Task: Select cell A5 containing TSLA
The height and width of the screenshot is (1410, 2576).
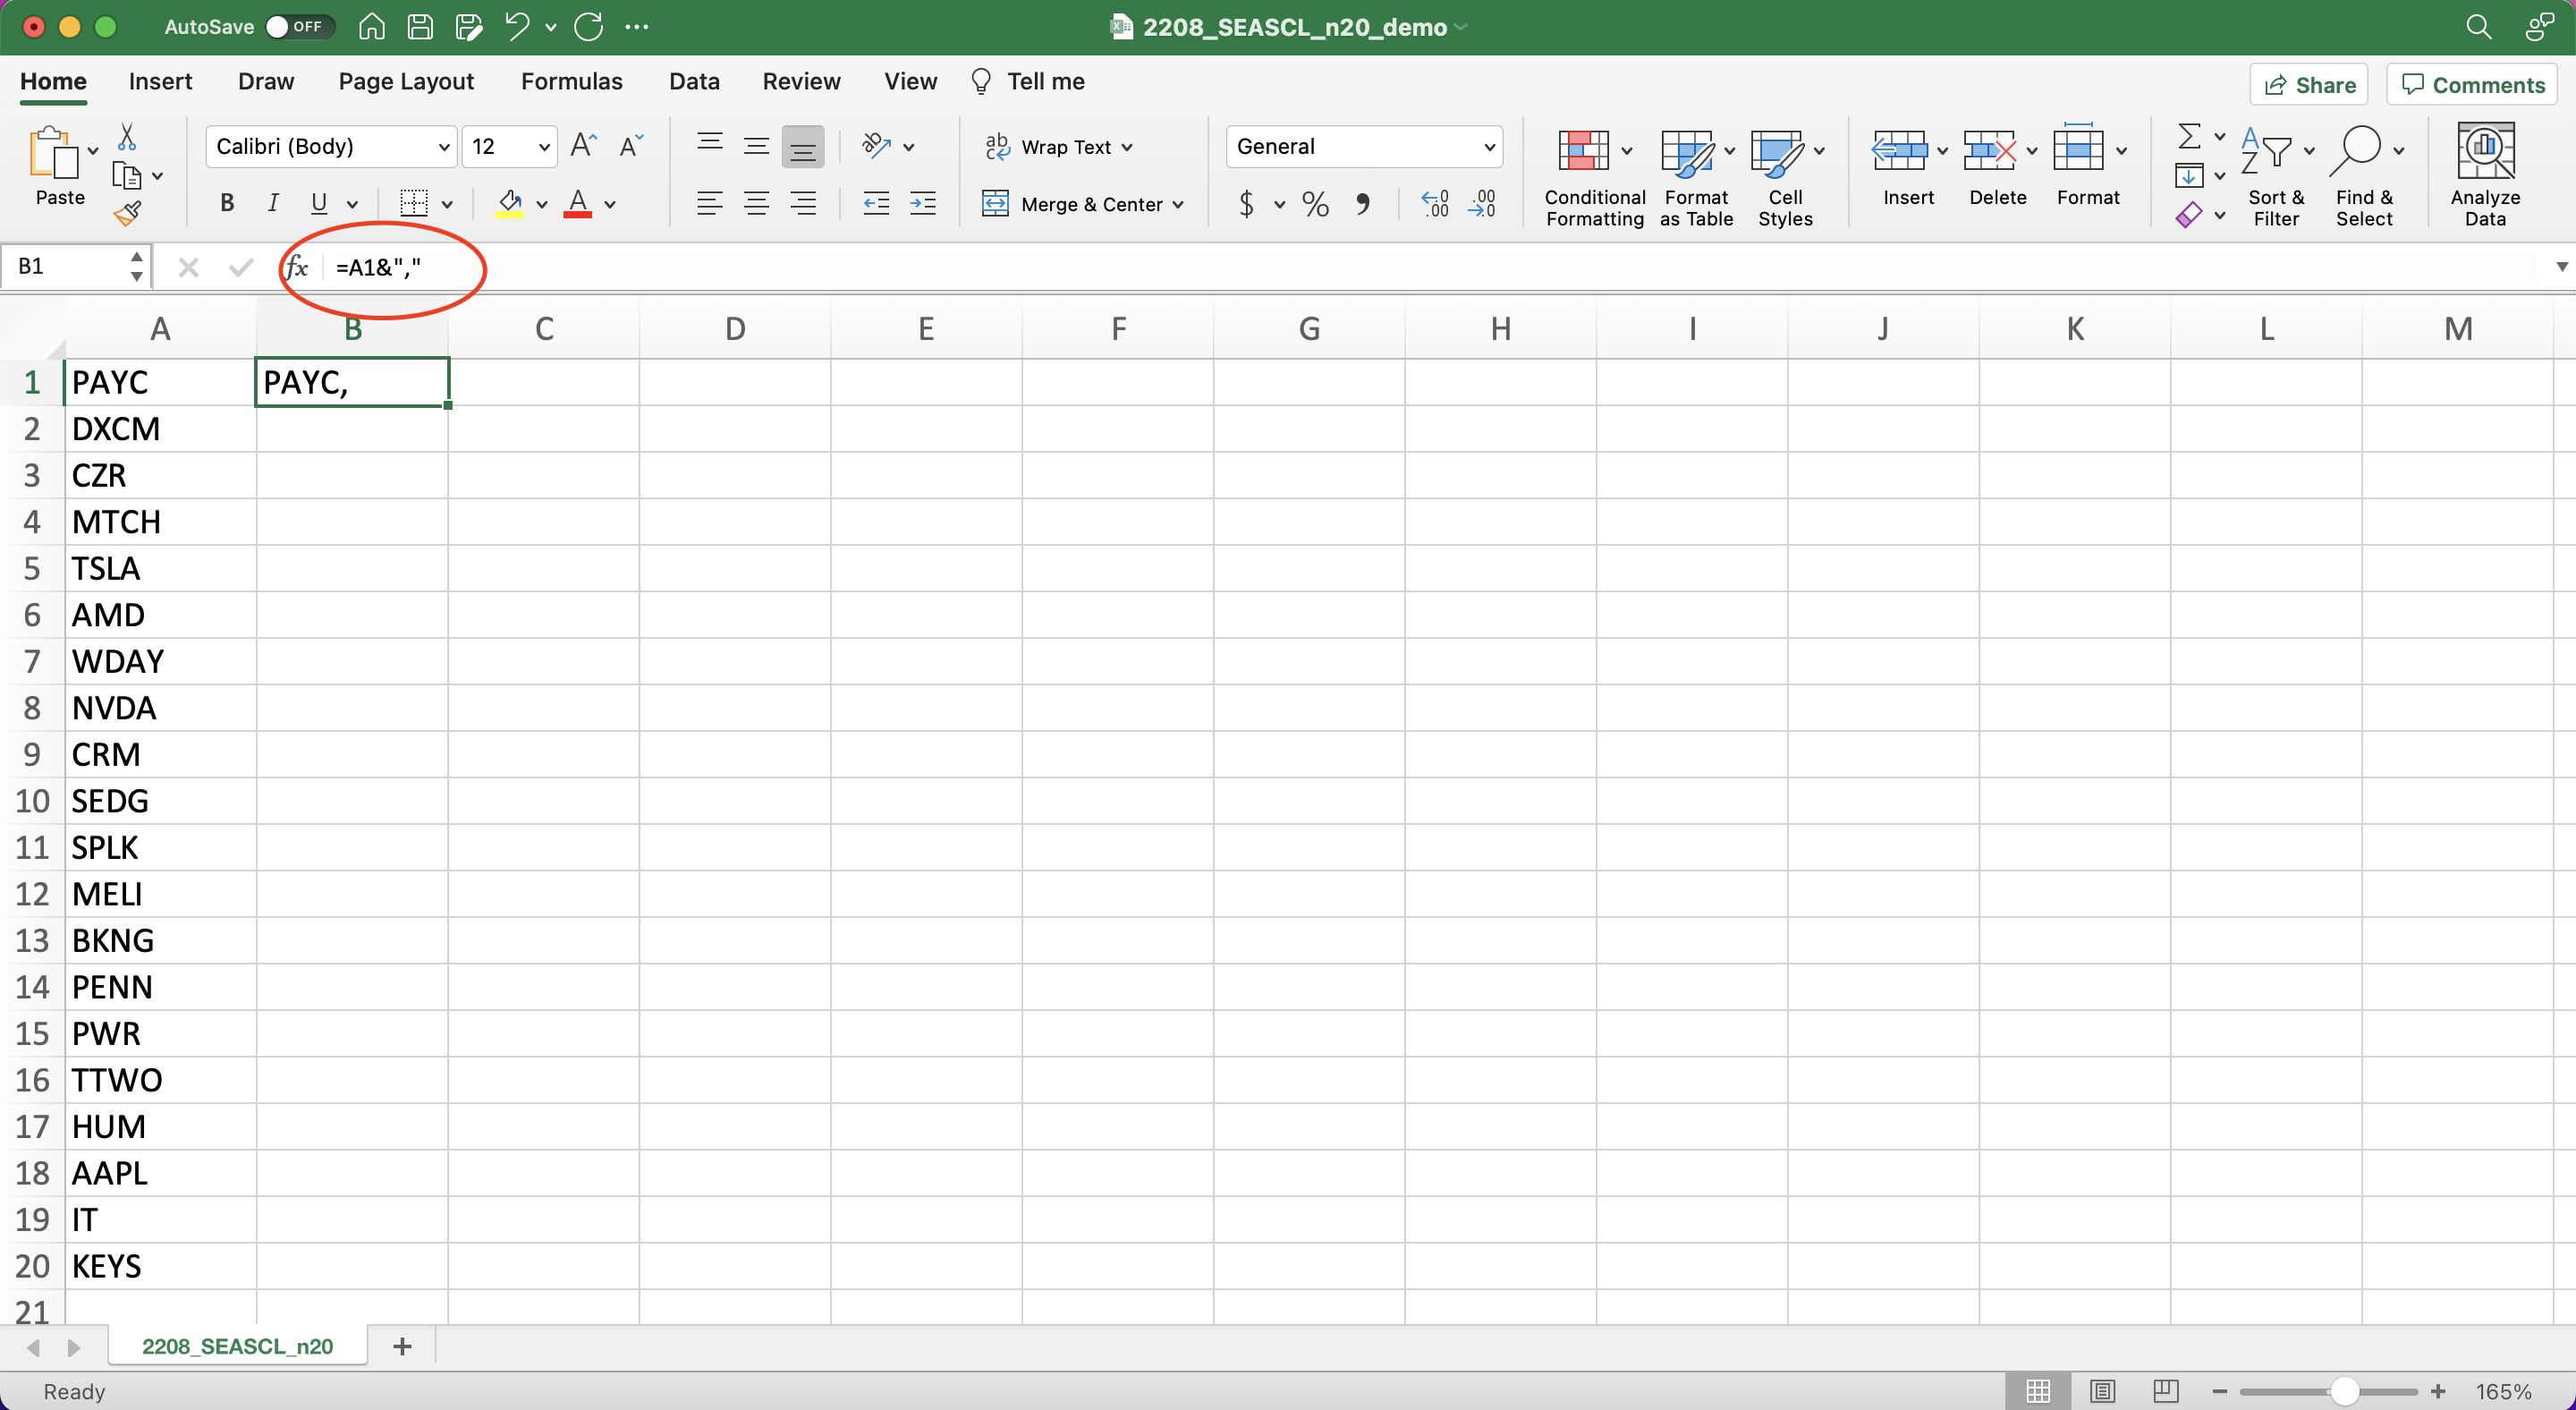Action: [160, 568]
